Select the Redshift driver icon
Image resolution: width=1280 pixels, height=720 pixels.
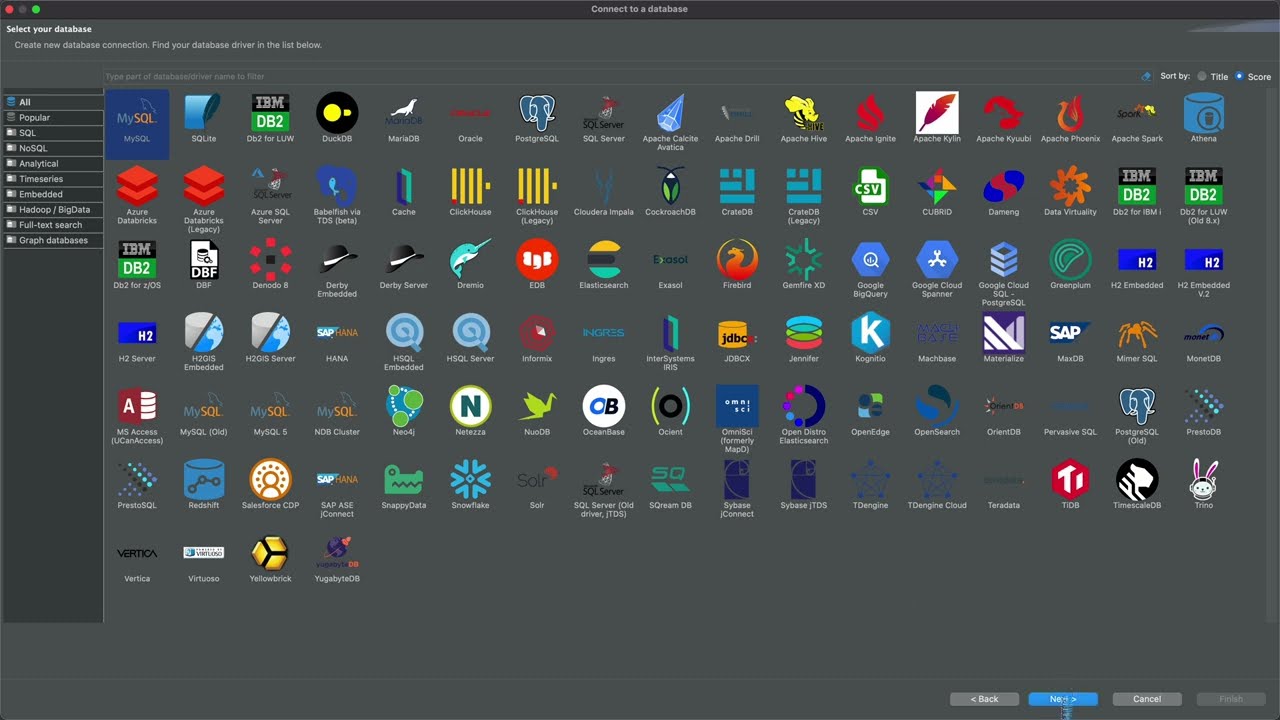click(x=203, y=485)
